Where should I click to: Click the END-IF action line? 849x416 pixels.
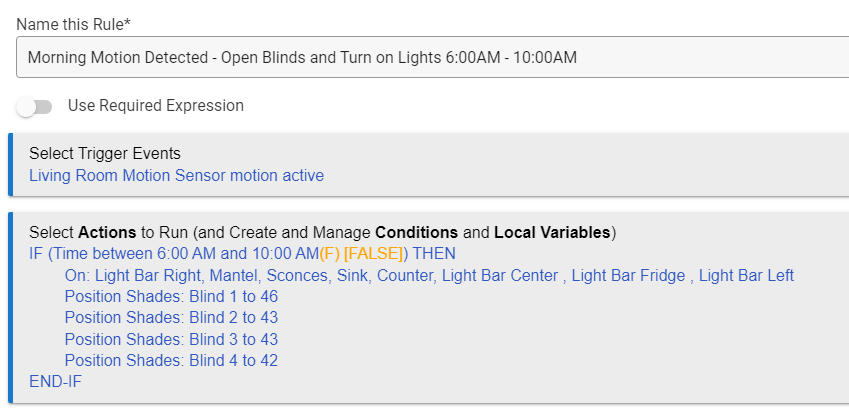[x=56, y=381]
